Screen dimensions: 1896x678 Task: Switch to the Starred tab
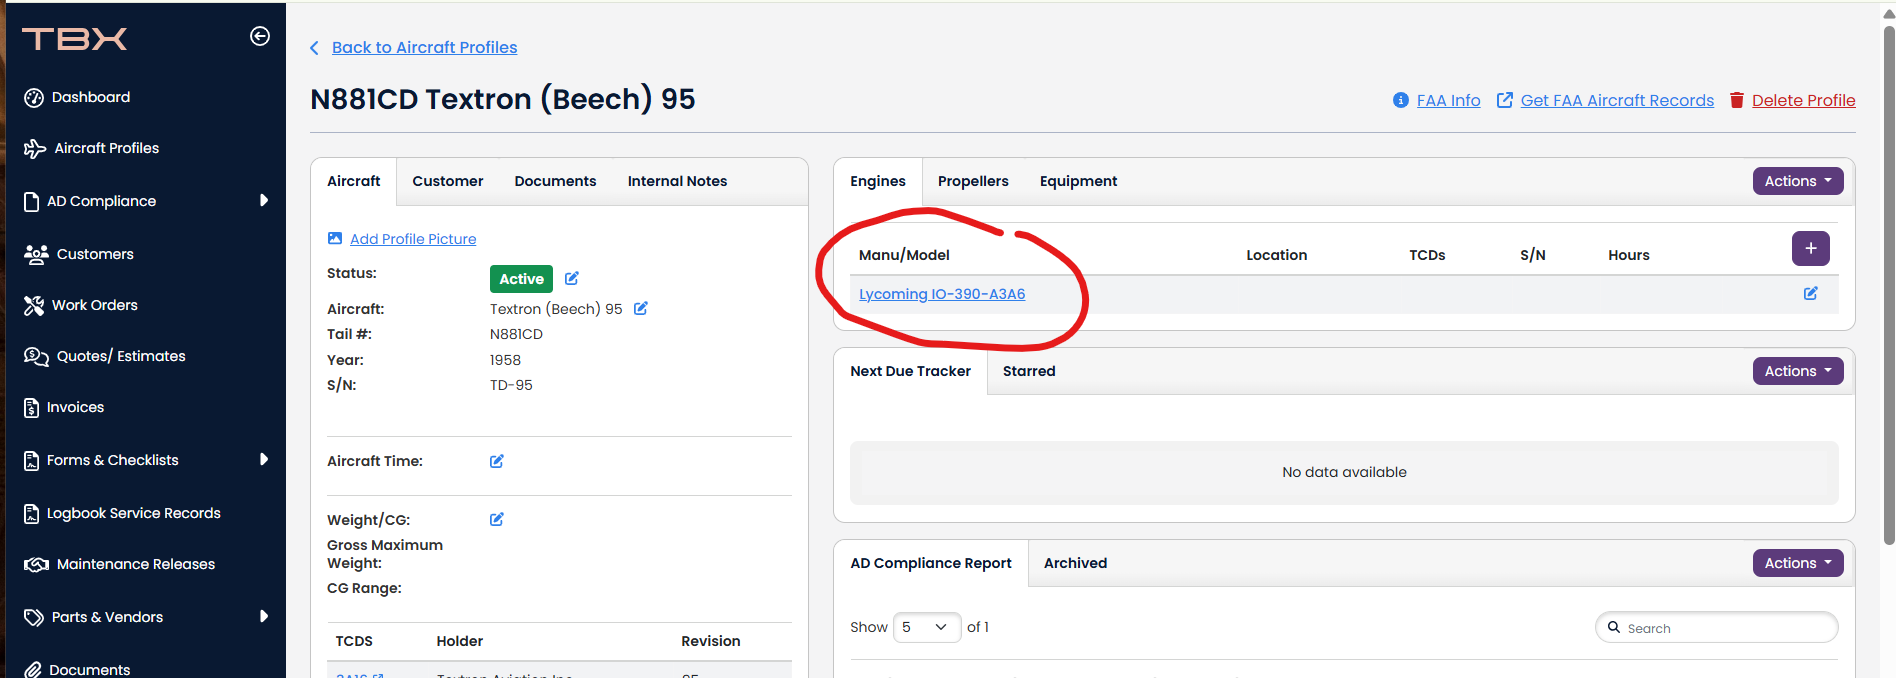pyautogui.click(x=1029, y=371)
